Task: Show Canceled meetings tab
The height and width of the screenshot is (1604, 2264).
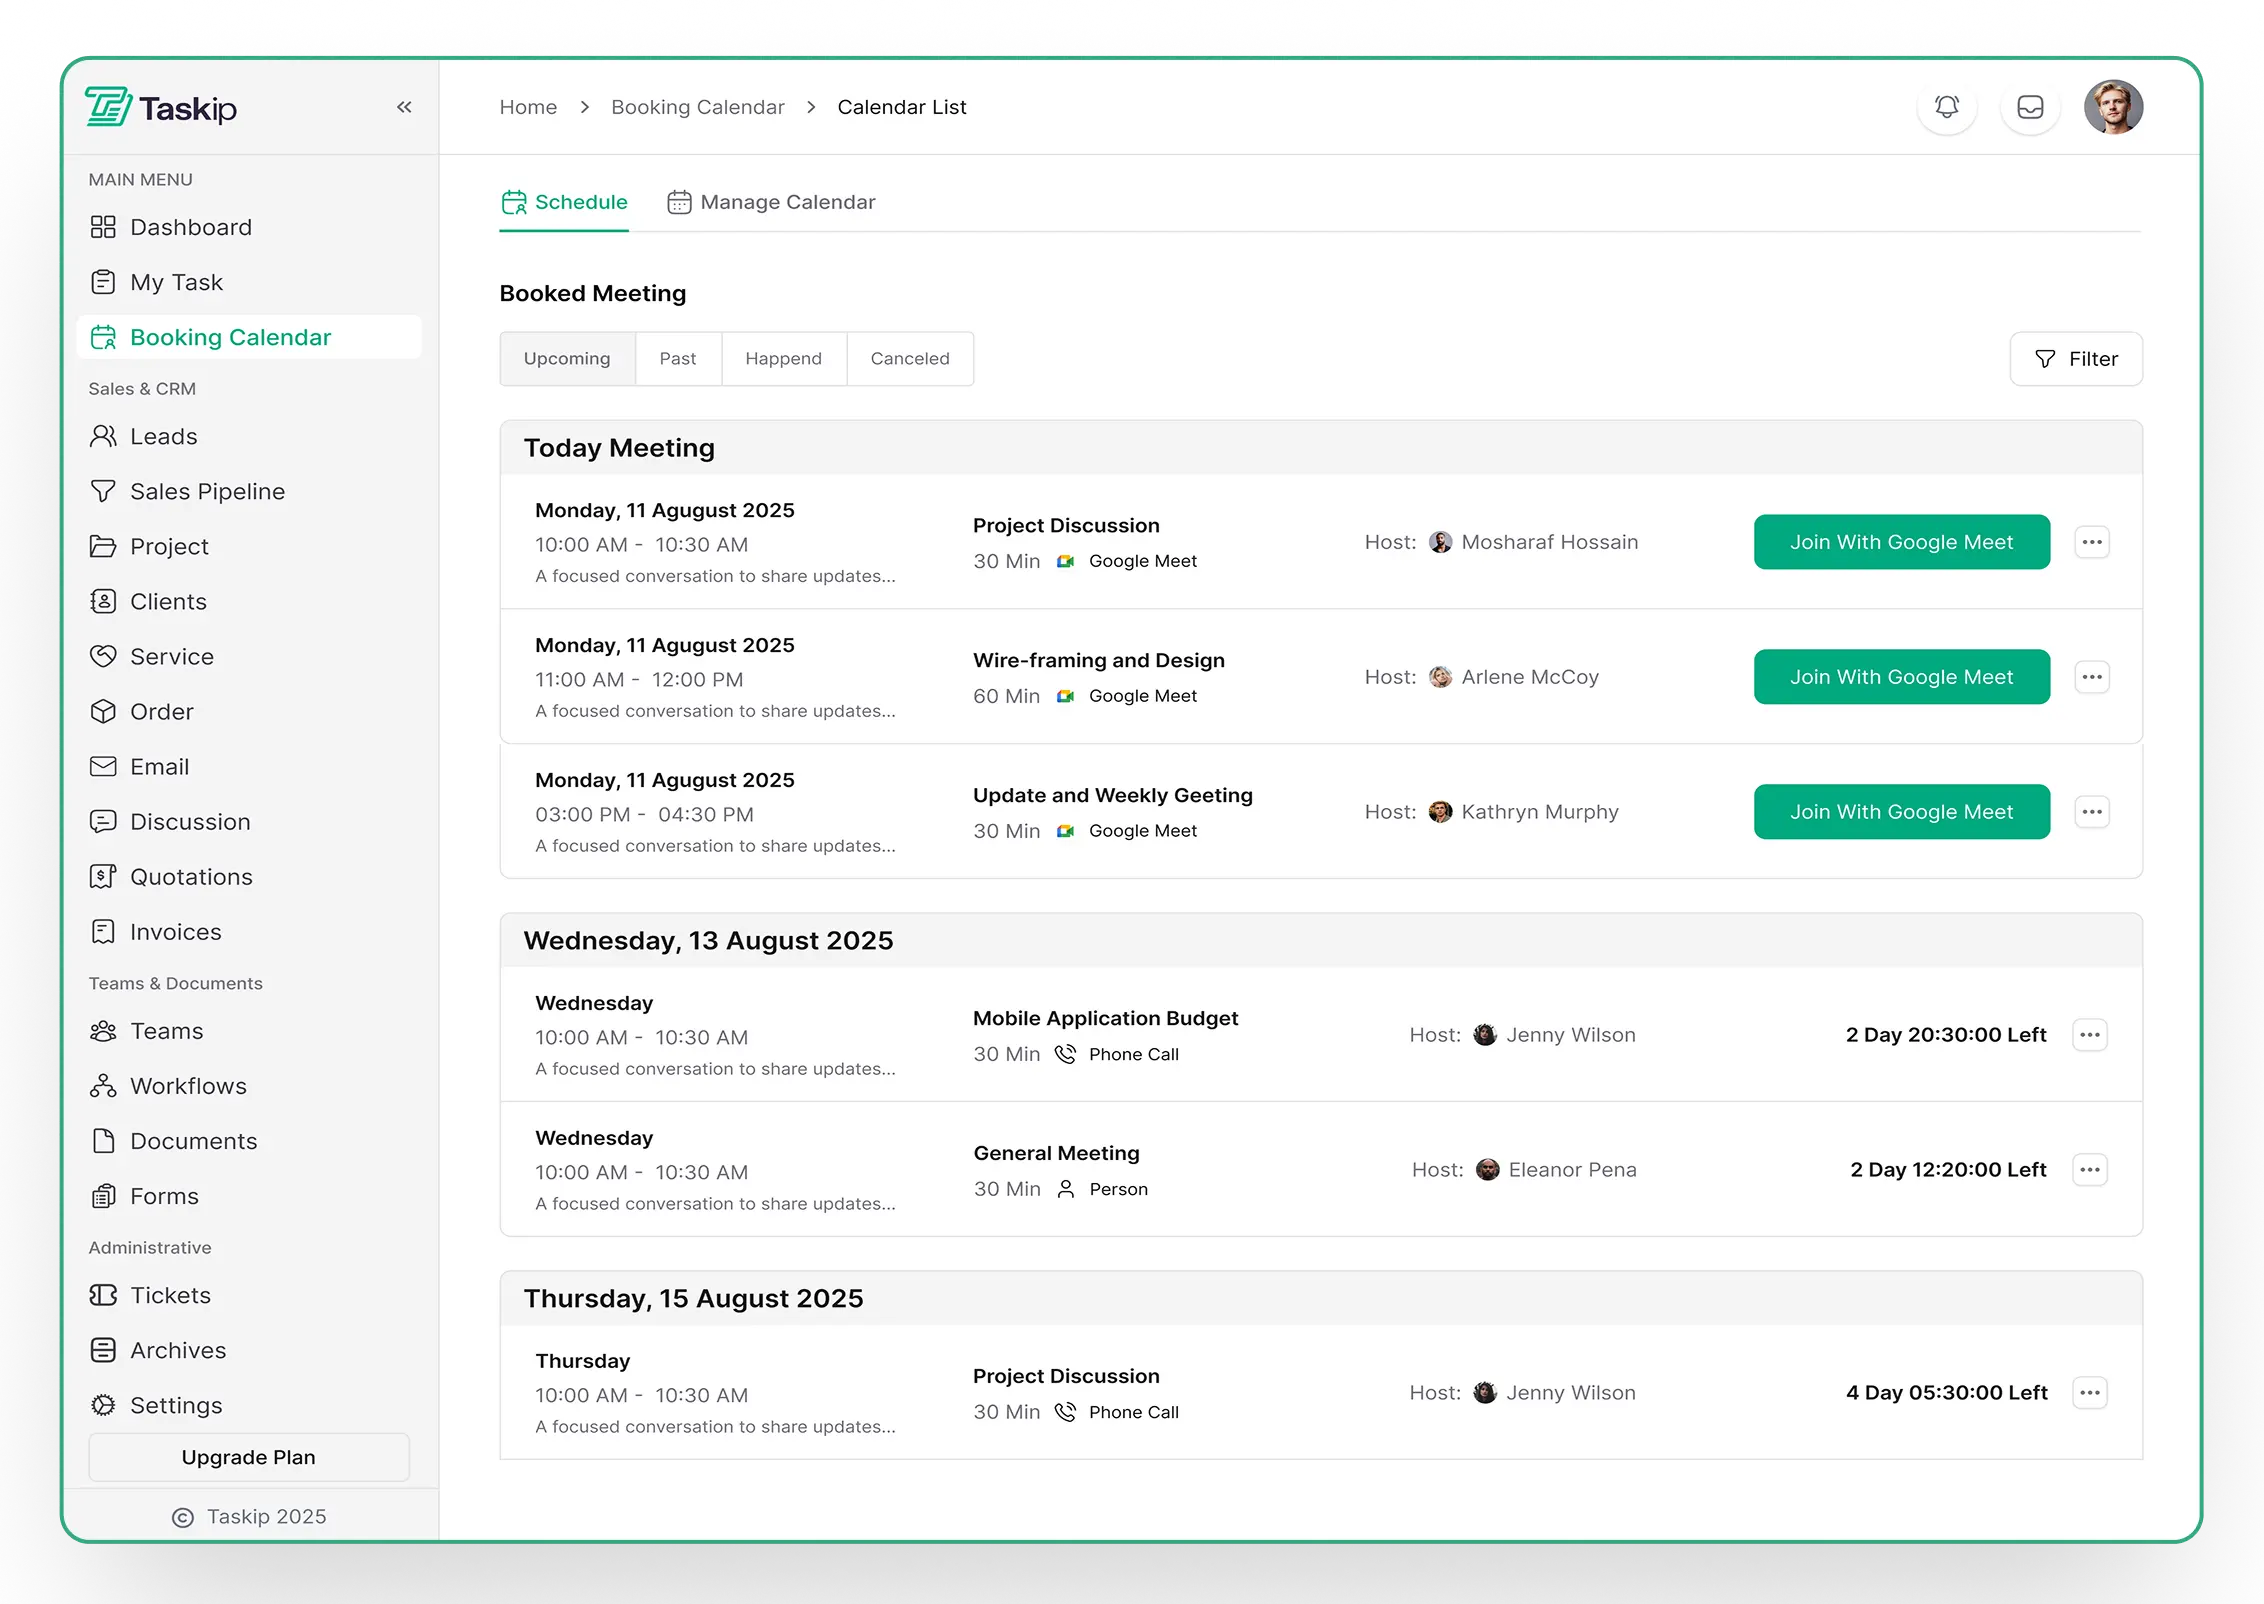Action: (x=909, y=359)
